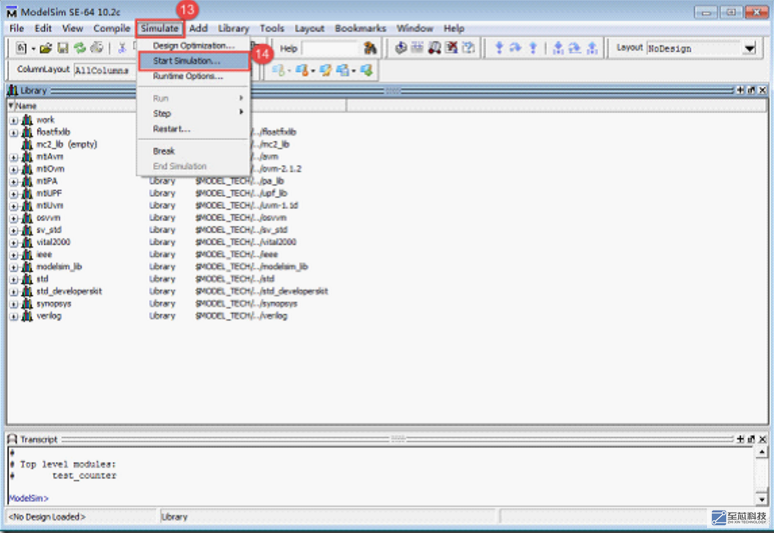Image resolution: width=774 pixels, height=533 pixels.
Task: Click the test_counter text in the Transcript
Action: [84, 476]
